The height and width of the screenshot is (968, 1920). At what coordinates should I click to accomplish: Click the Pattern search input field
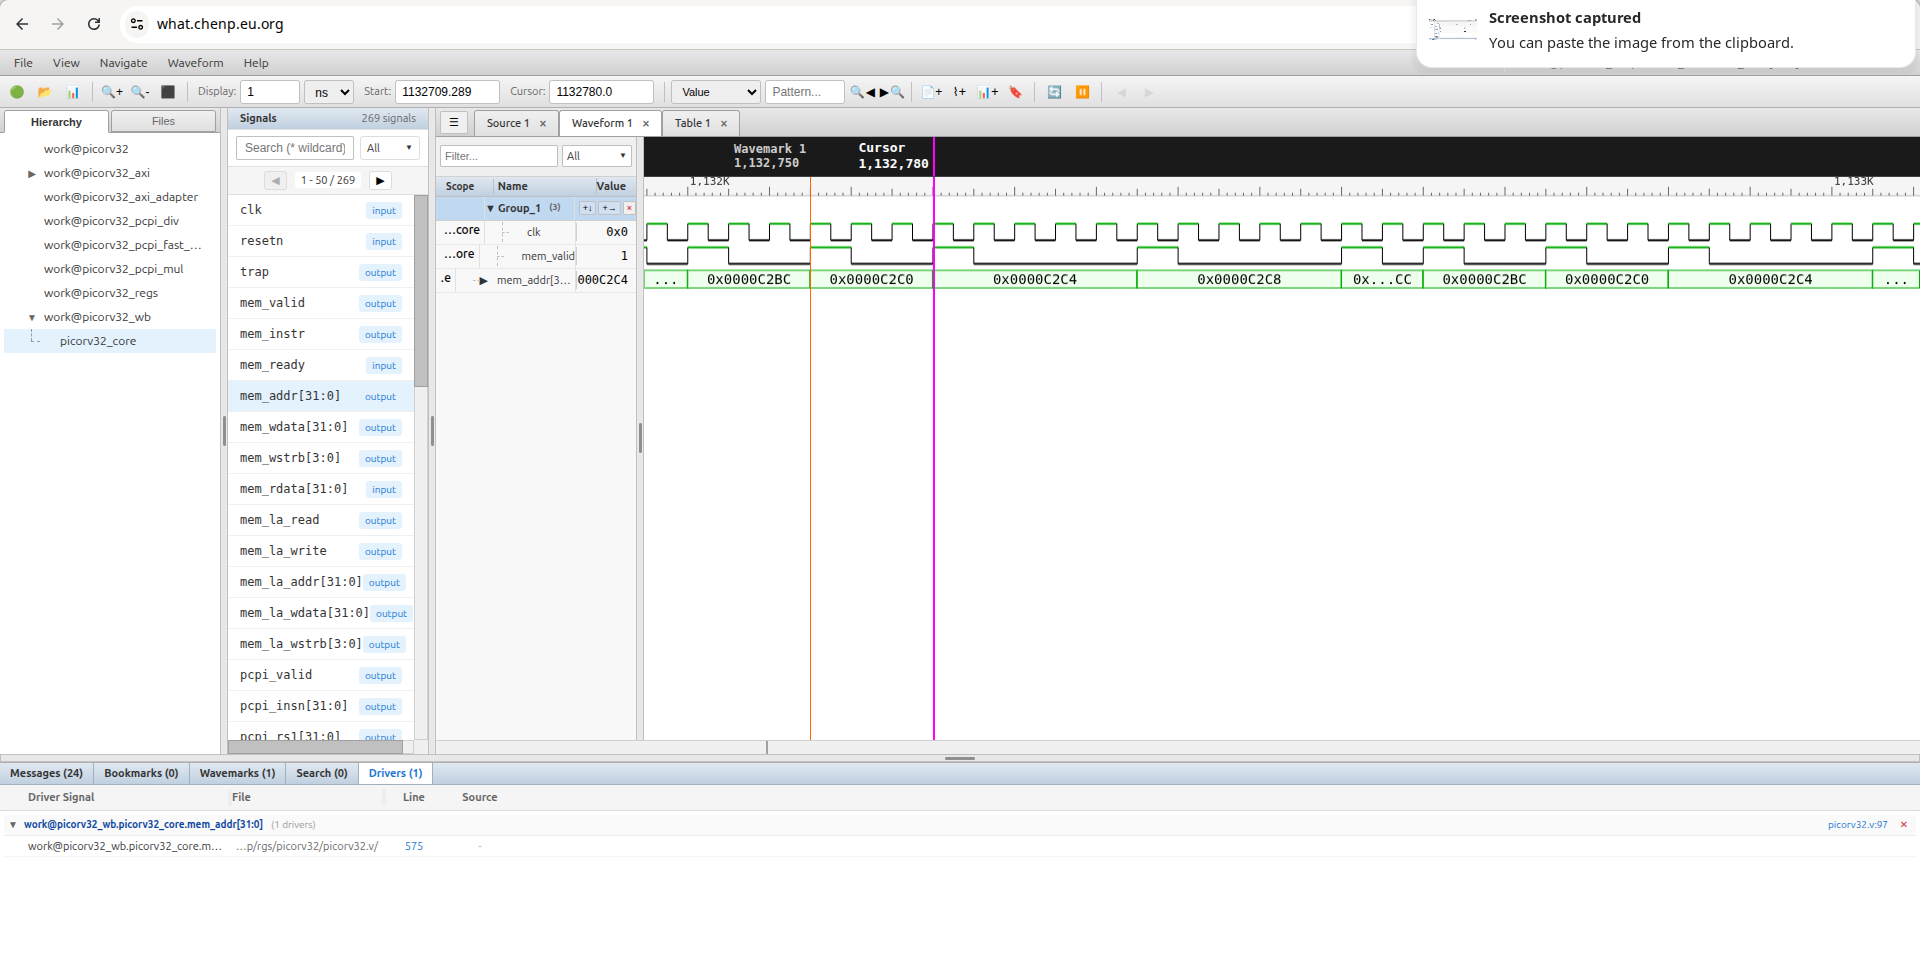pos(804,92)
